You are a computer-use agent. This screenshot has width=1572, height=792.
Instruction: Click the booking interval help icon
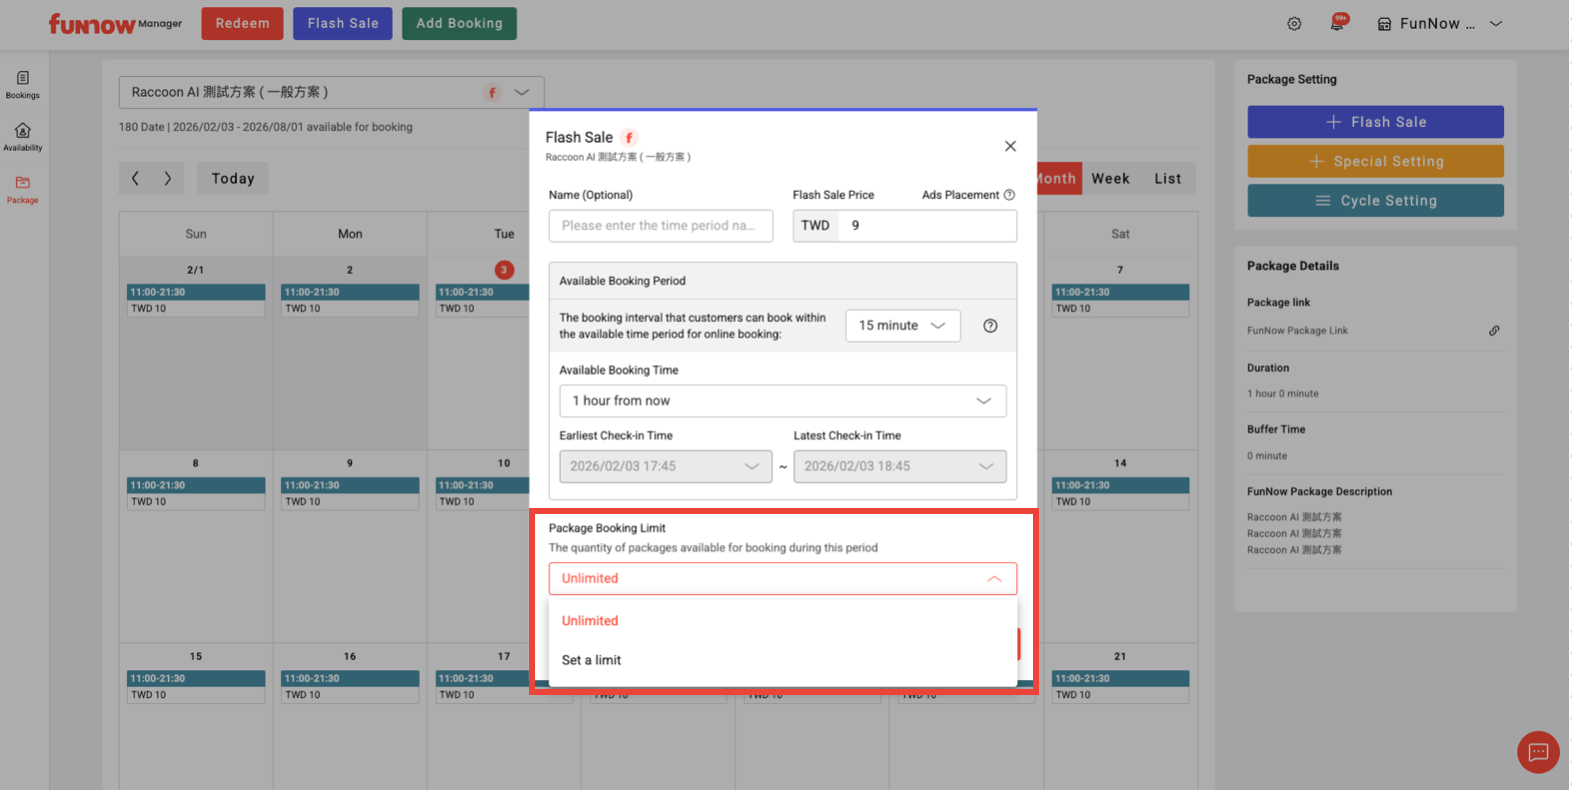click(x=990, y=326)
